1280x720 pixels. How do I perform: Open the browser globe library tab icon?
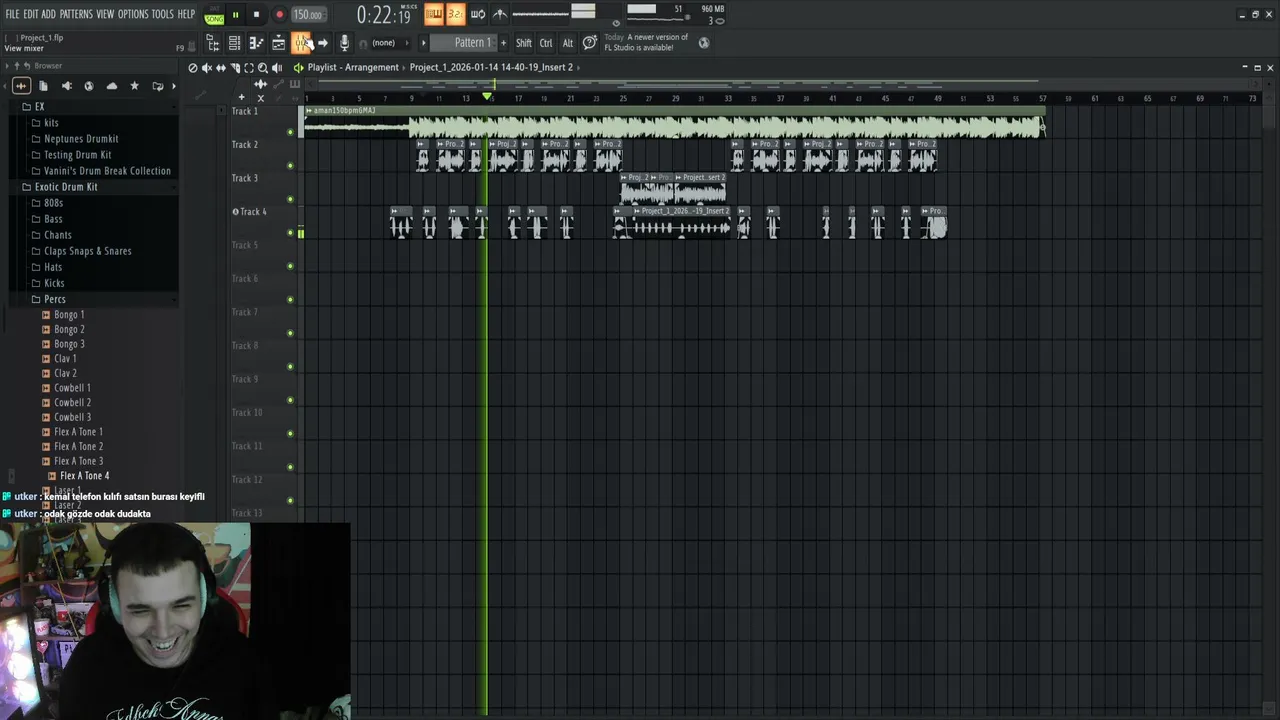89,86
